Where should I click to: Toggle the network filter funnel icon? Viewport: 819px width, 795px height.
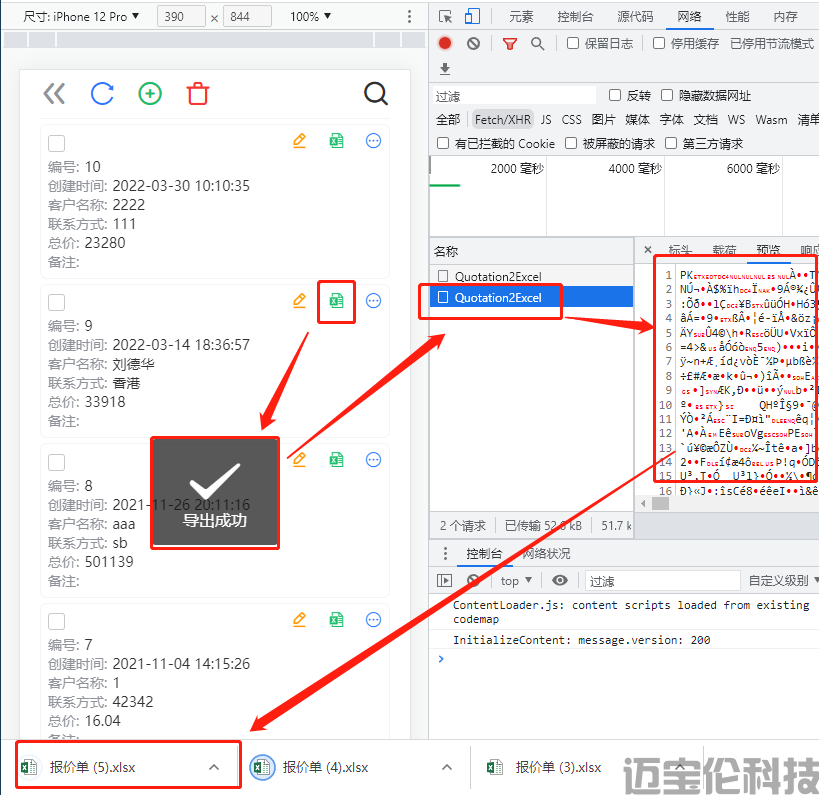[510, 44]
